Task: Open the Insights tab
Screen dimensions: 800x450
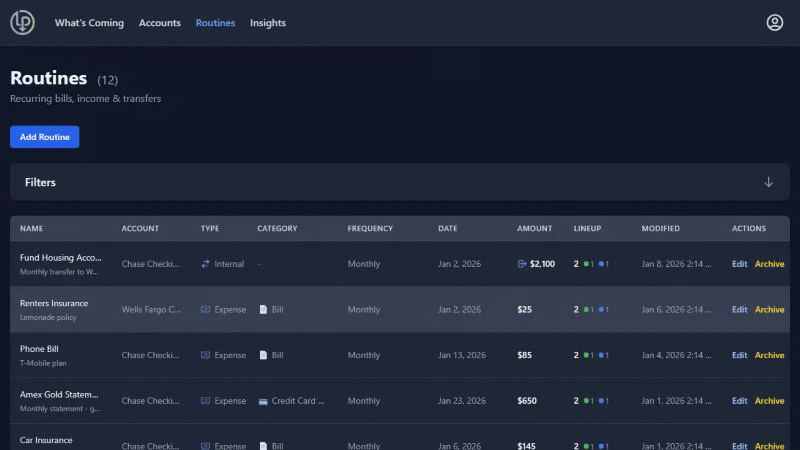Action: 267,23
